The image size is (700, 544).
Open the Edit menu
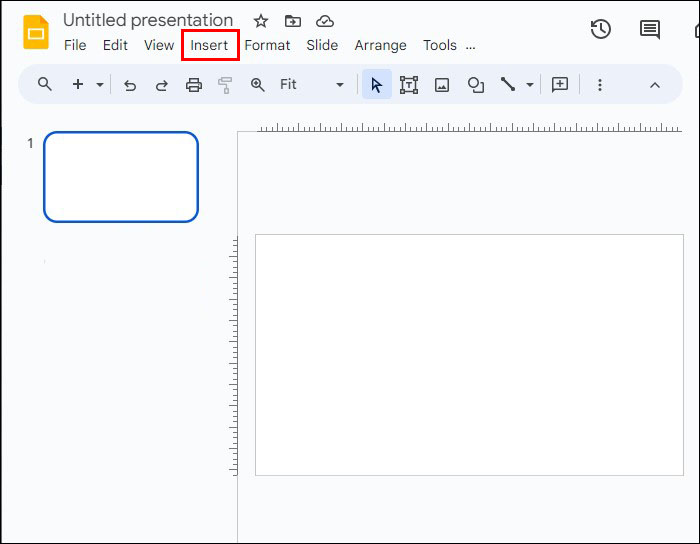click(115, 45)
